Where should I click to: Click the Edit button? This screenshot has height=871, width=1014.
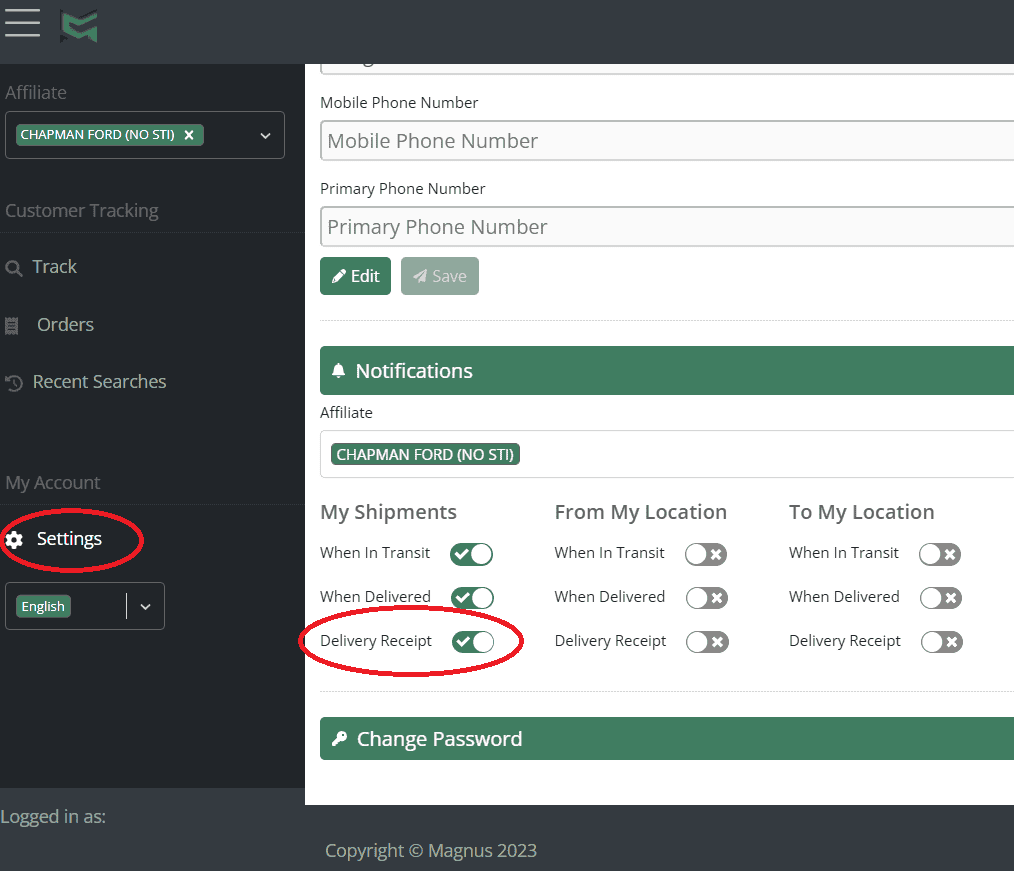click(x=356, y=276)
